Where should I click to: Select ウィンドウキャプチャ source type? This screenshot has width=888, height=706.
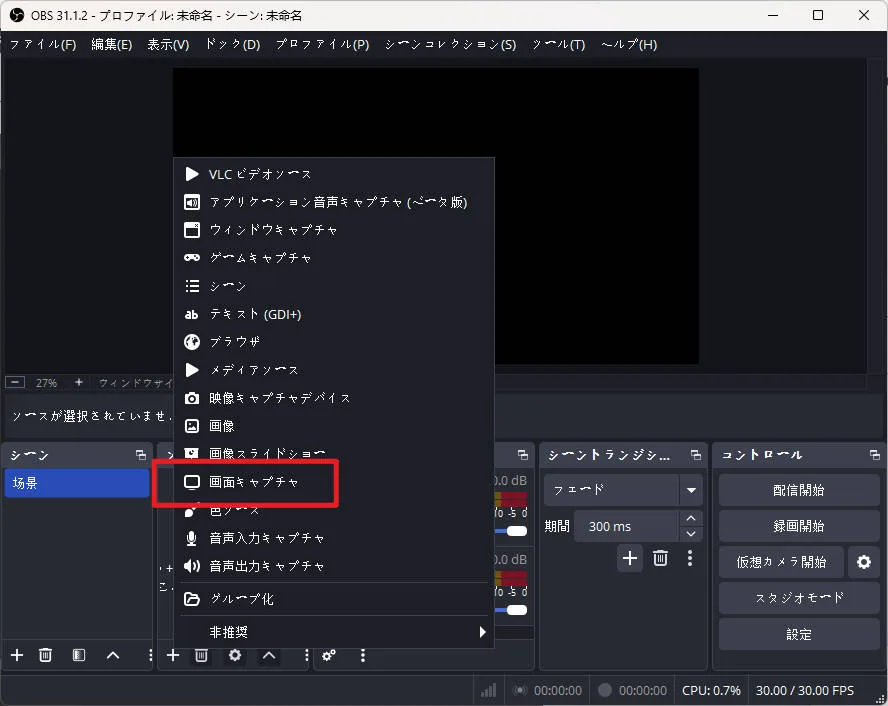click(x=334, y=230)
